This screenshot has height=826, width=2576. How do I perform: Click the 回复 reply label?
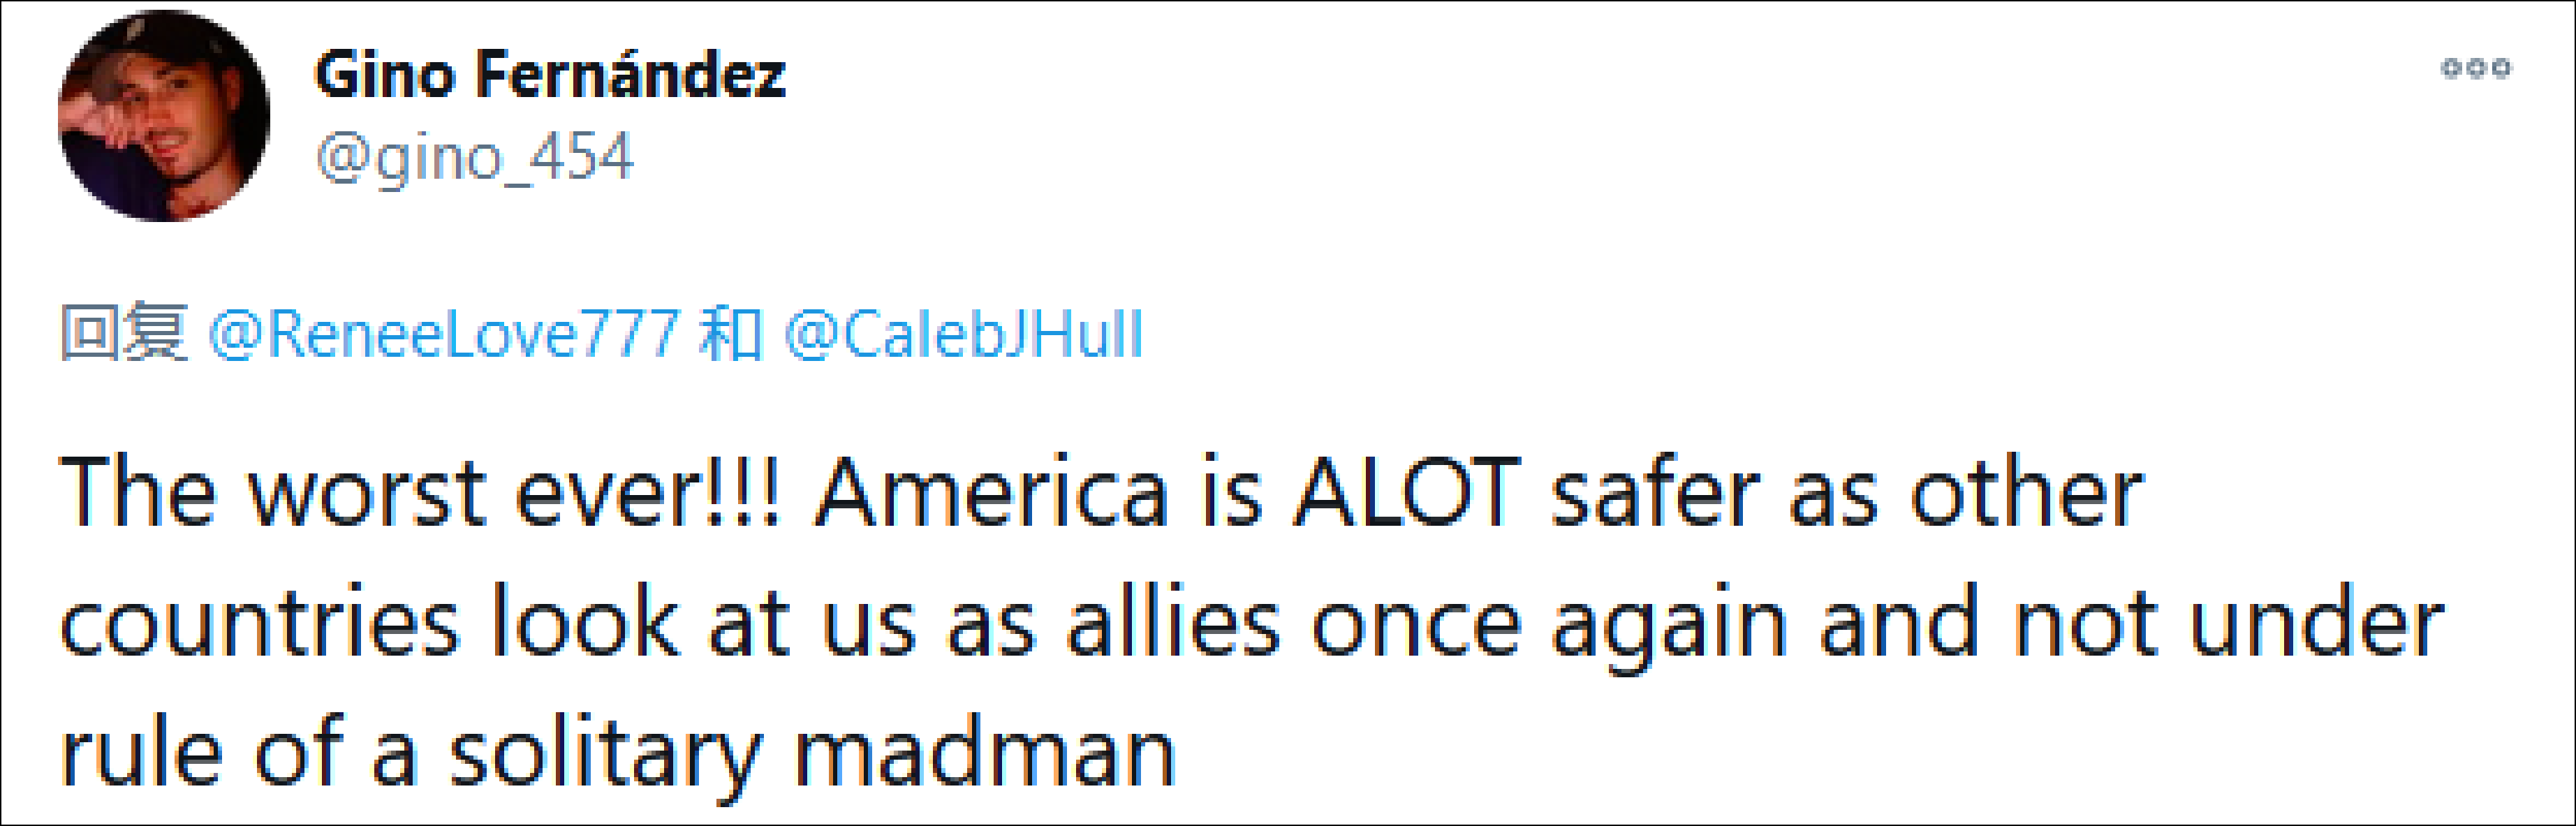[x=124, y=334]
